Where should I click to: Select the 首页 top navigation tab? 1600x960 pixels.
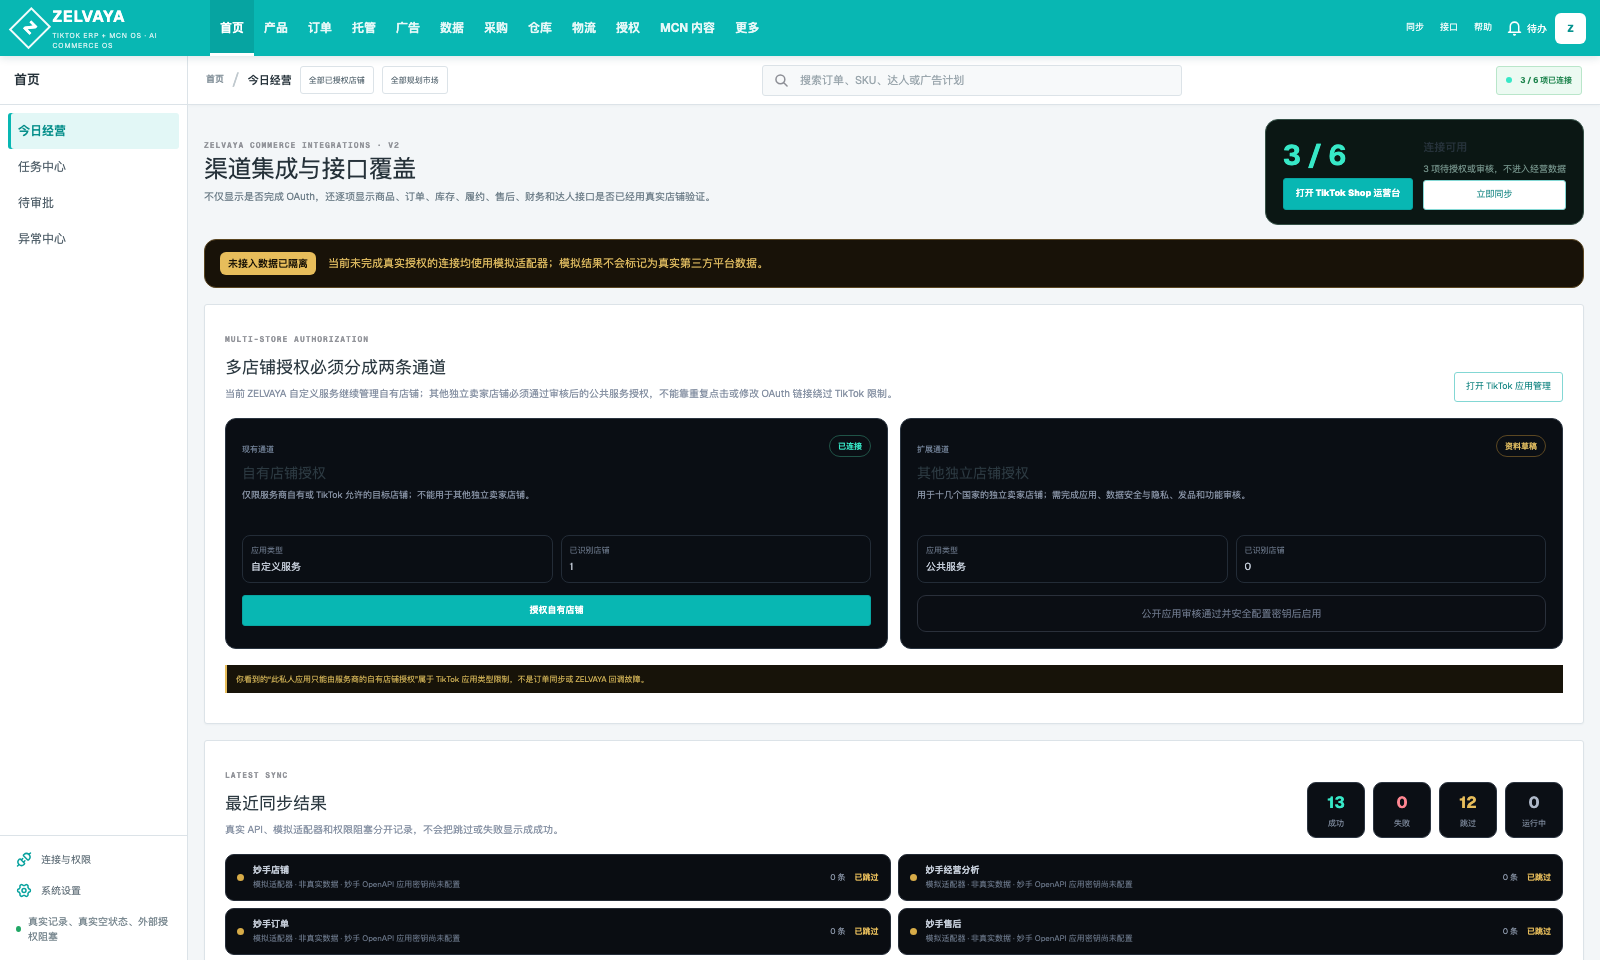click(232, 28)
